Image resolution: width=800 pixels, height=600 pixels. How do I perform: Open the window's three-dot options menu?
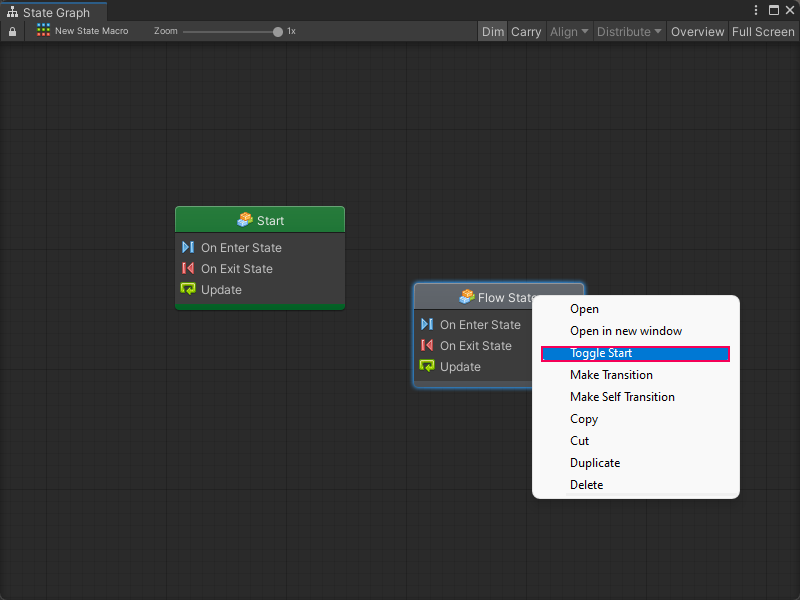(756, 10)
